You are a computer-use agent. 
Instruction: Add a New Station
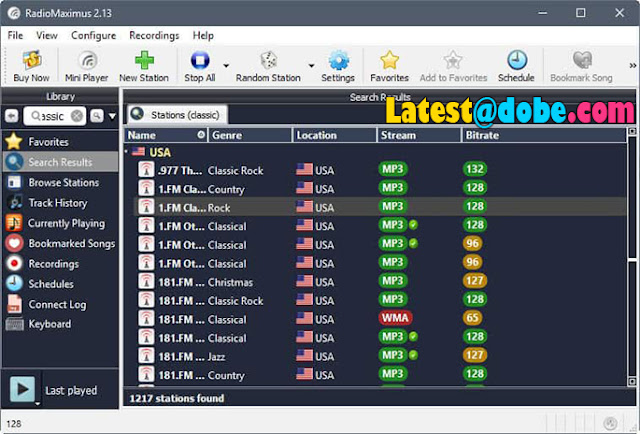pos(144,66)
